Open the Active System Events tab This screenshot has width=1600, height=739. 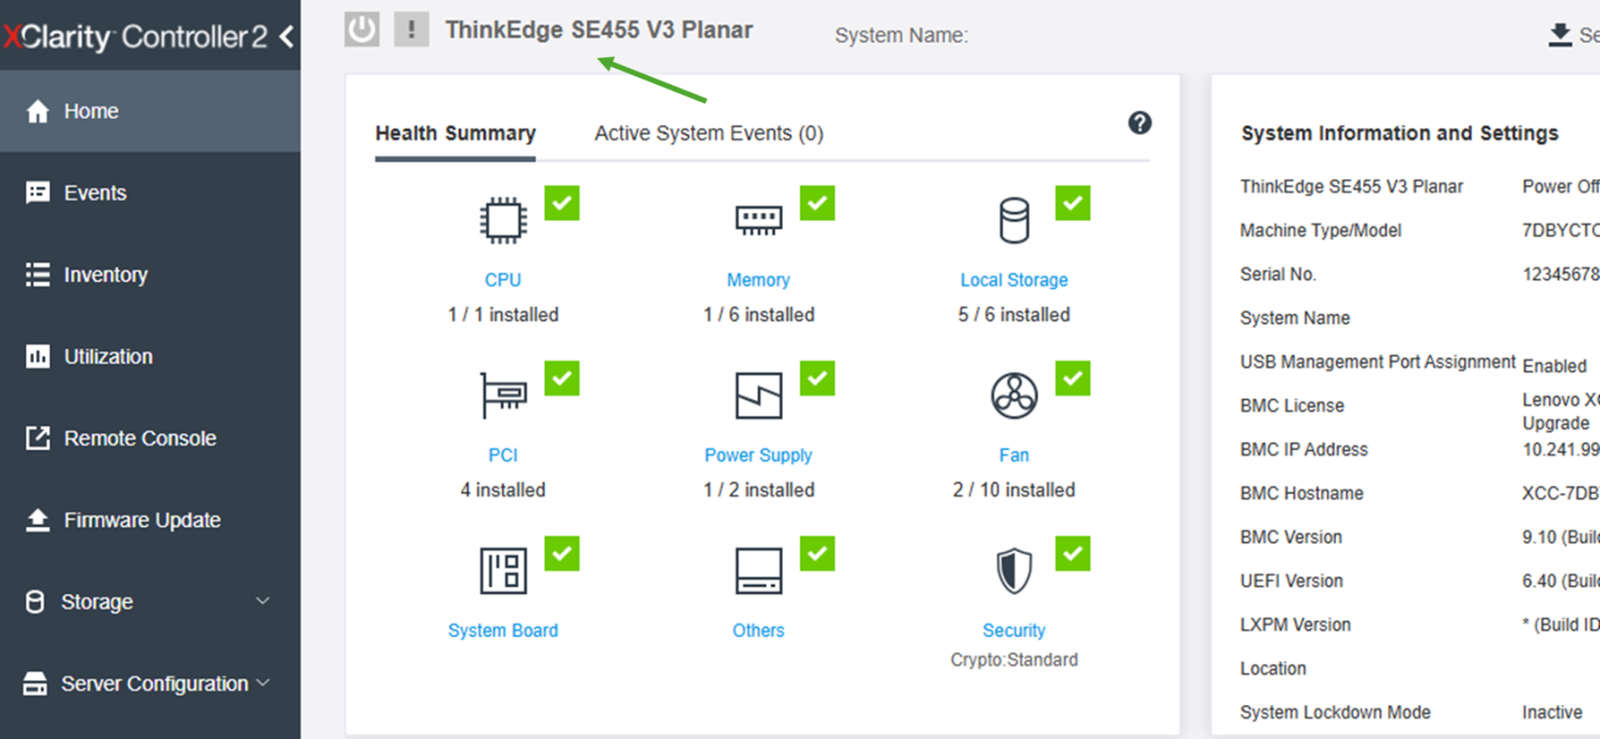(709, 134)
